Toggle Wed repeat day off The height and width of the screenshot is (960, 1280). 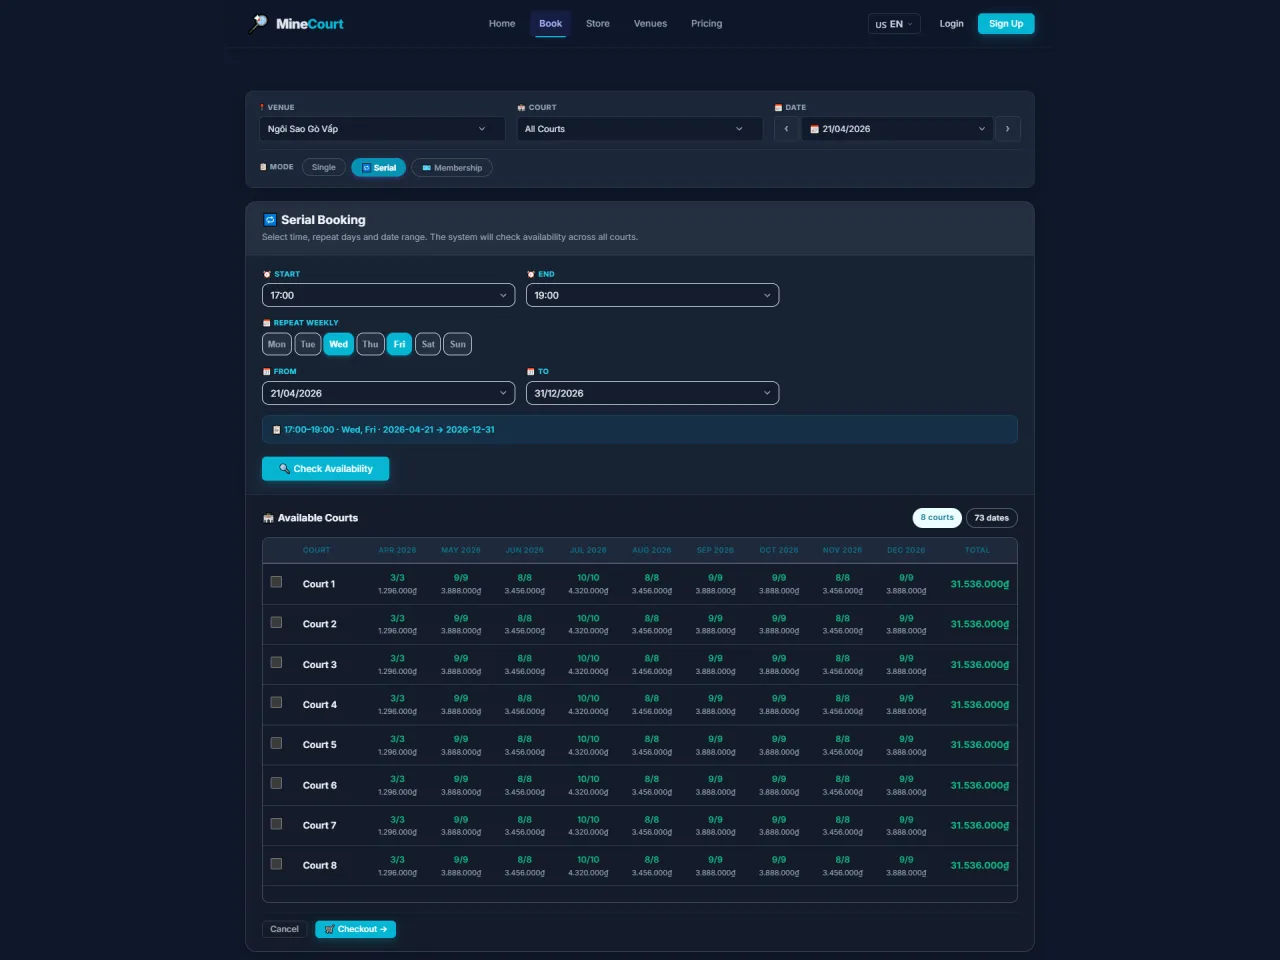click(339, 344)
